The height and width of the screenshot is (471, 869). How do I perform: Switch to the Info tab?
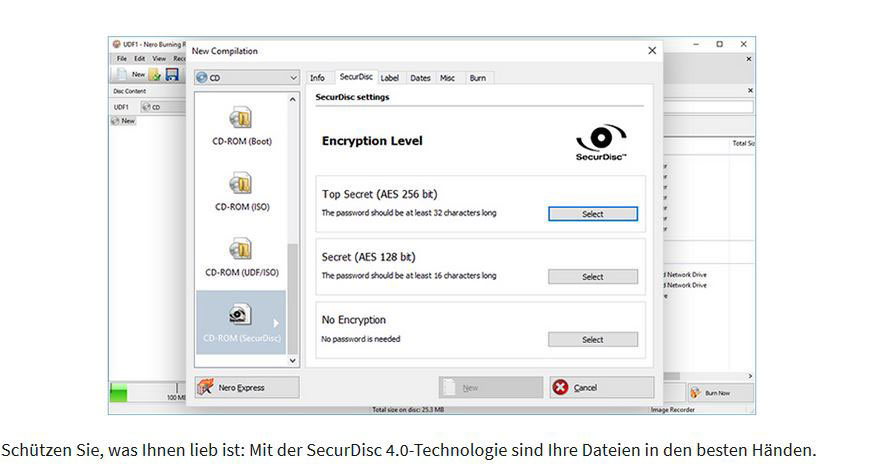click(x=318, y=78)
